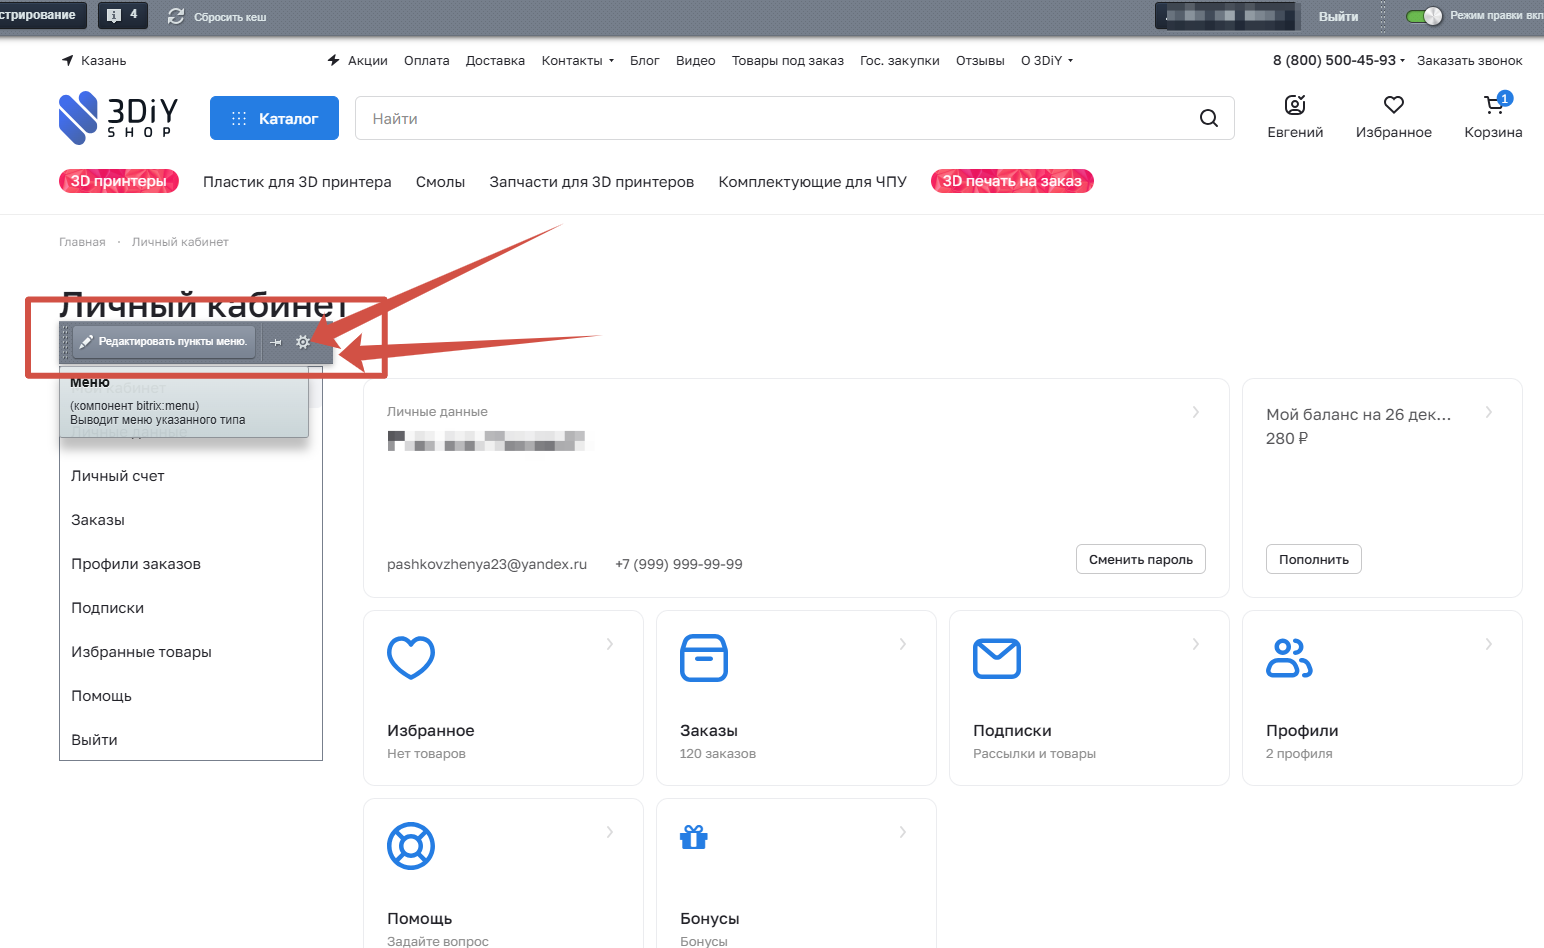Click the Пополнить balance button
The width and height of the screenshot is (1544, 948).
[1314, 559]
